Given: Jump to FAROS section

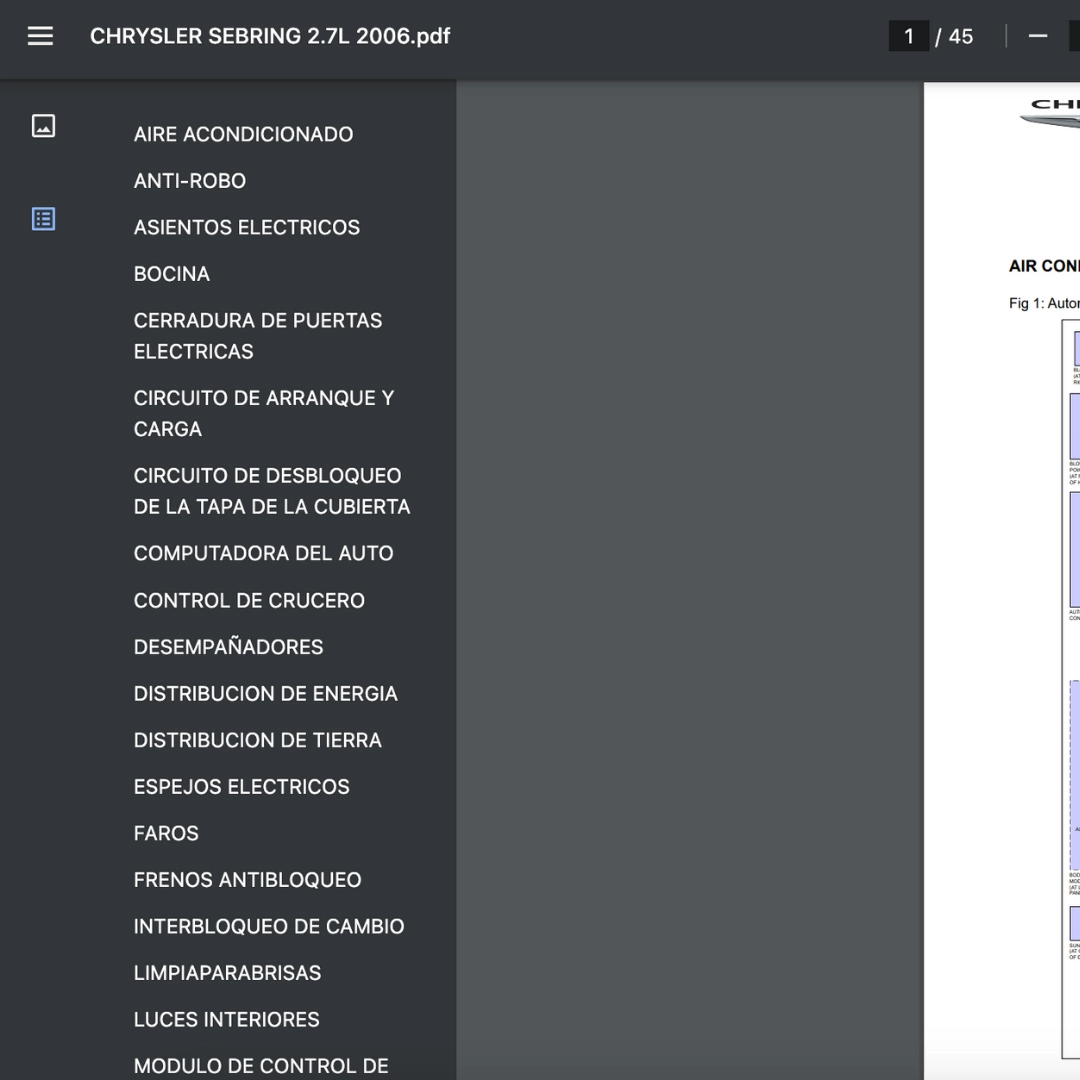Looking at the screenshot, I should 166,833.
